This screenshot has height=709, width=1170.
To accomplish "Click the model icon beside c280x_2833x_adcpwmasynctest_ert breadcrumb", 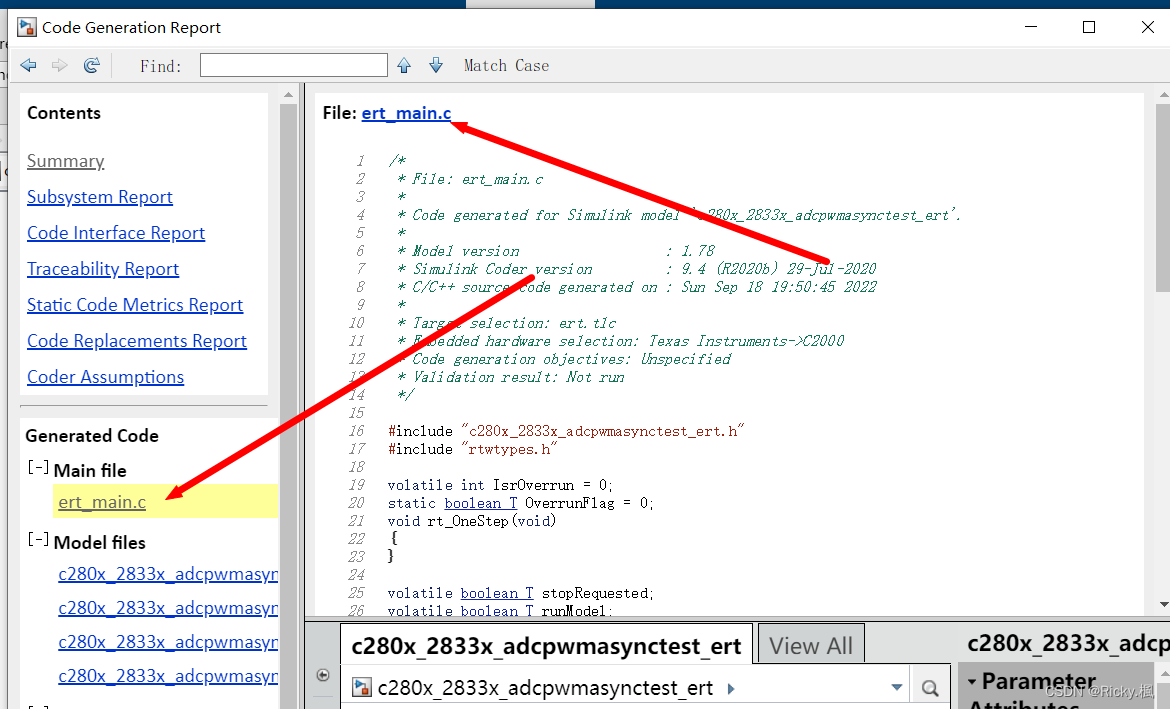I will click(x=362, y=687).
